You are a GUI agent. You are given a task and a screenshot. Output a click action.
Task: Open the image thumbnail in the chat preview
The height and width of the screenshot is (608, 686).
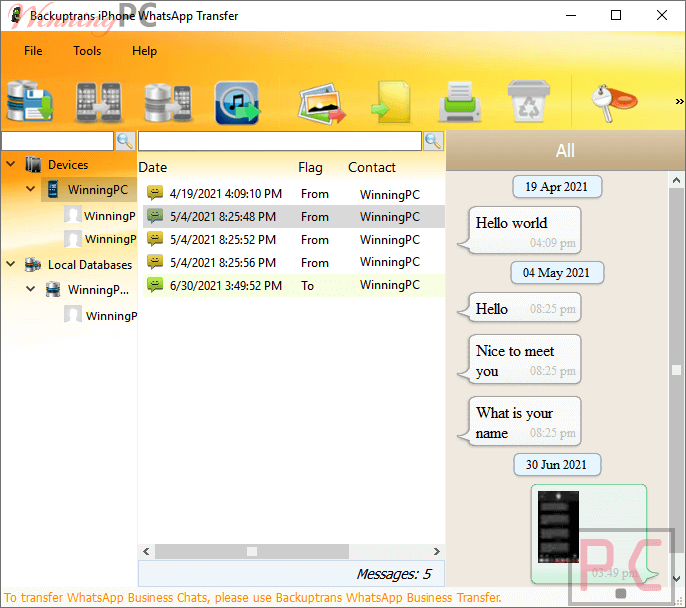click(558, 527)
